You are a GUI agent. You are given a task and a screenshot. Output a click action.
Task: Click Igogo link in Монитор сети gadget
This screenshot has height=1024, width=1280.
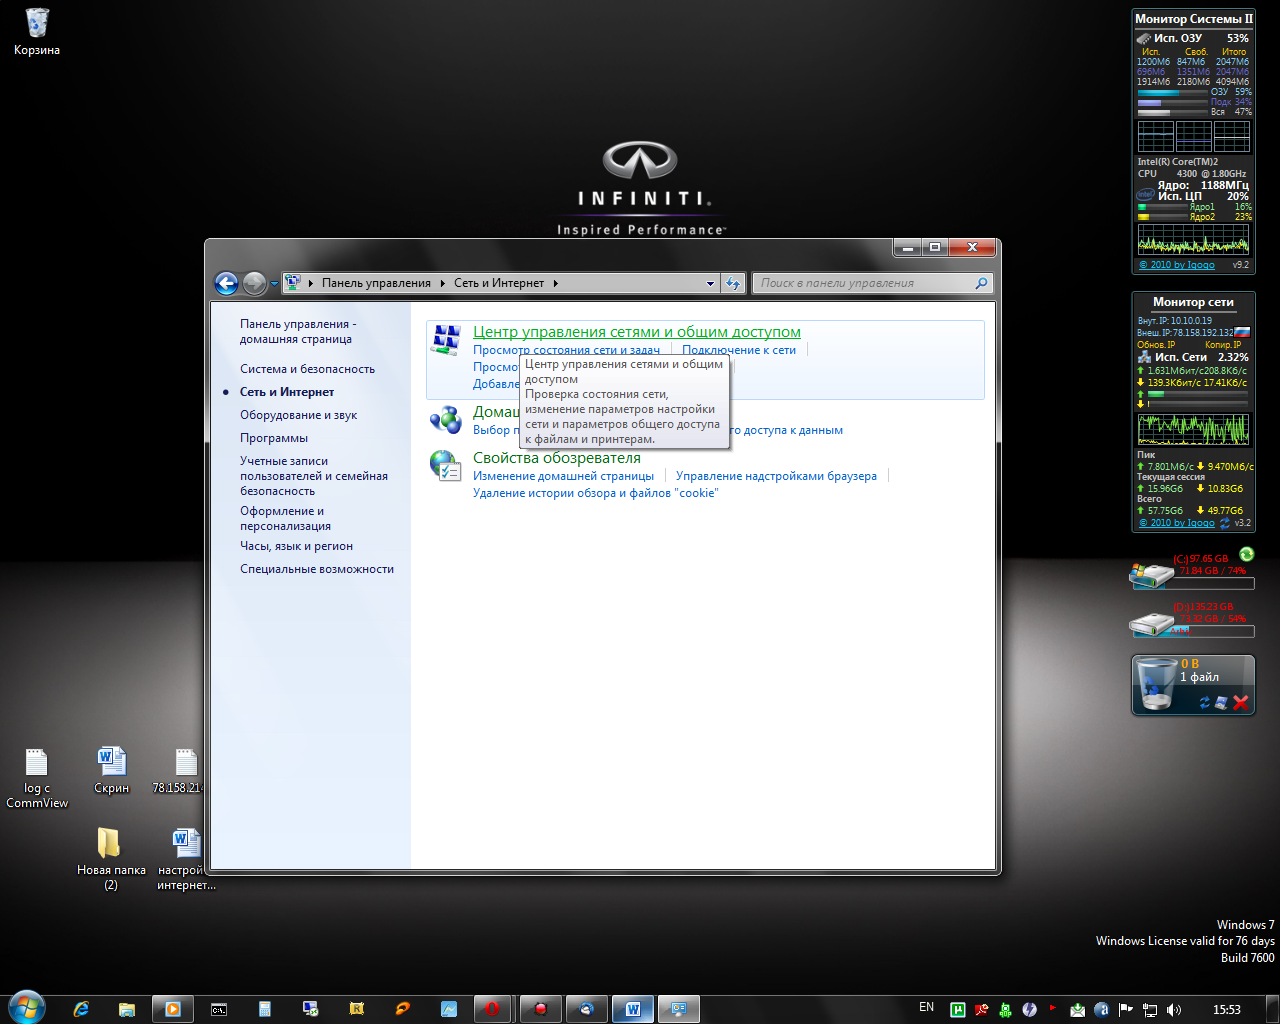1177,523
